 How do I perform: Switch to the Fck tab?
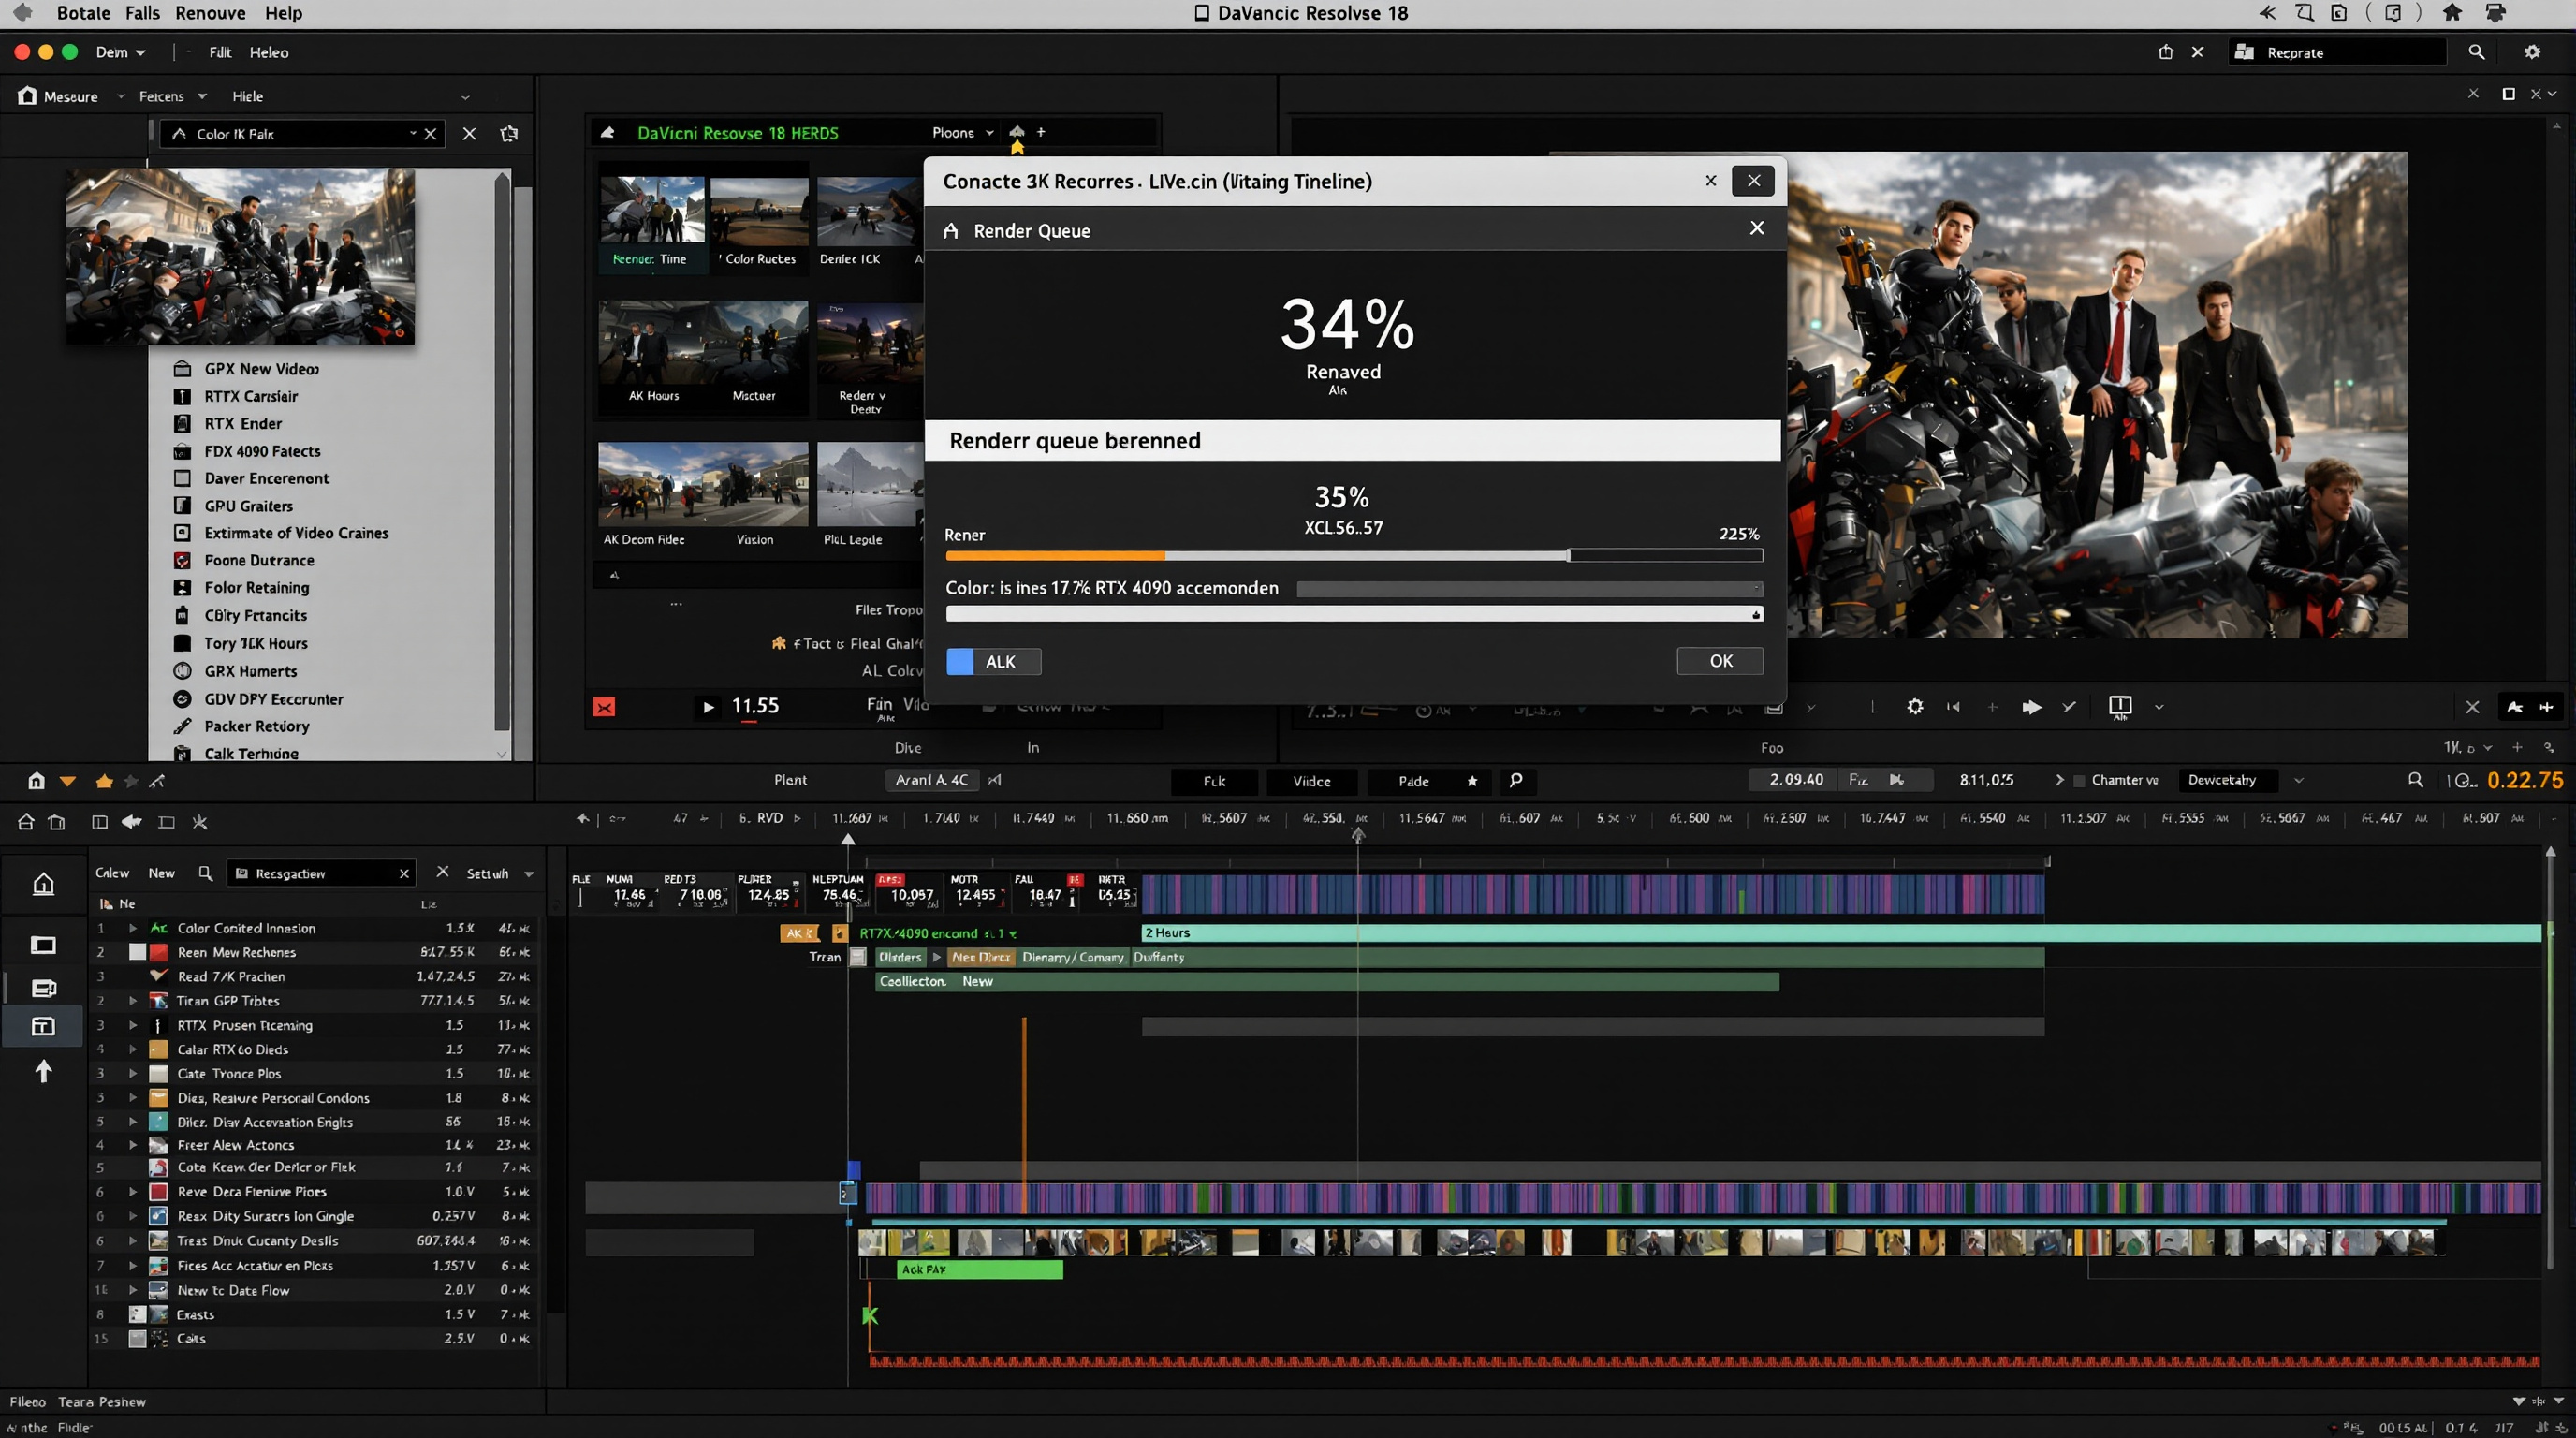[1214, 781]
